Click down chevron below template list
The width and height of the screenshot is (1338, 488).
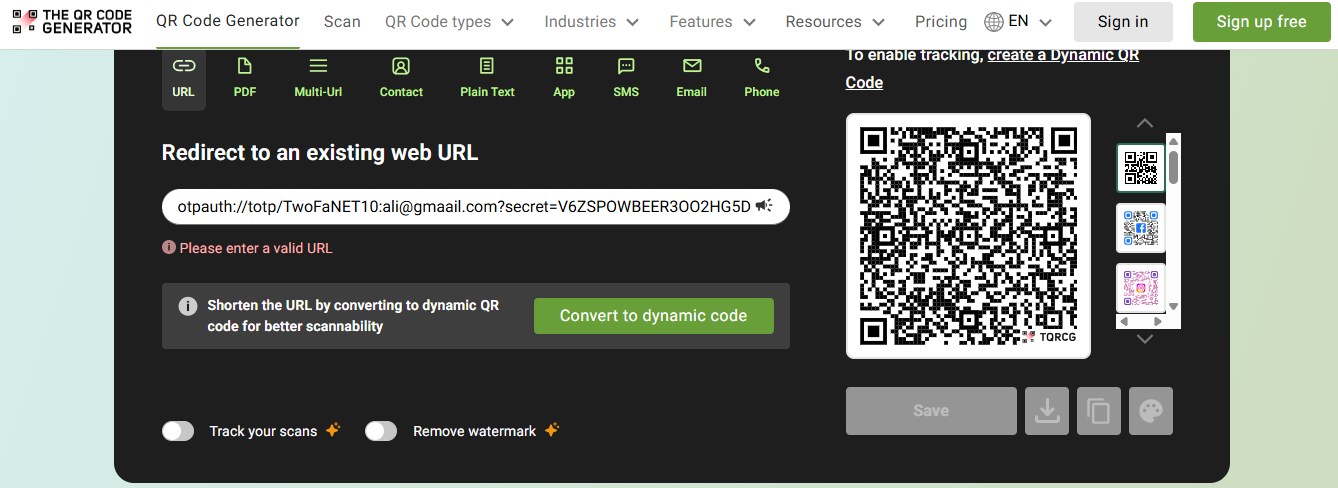[1145, 339]
